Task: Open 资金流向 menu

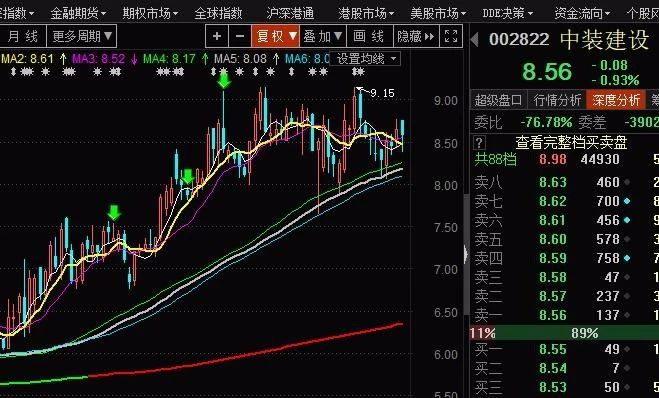Action: [x=582, y=13]
